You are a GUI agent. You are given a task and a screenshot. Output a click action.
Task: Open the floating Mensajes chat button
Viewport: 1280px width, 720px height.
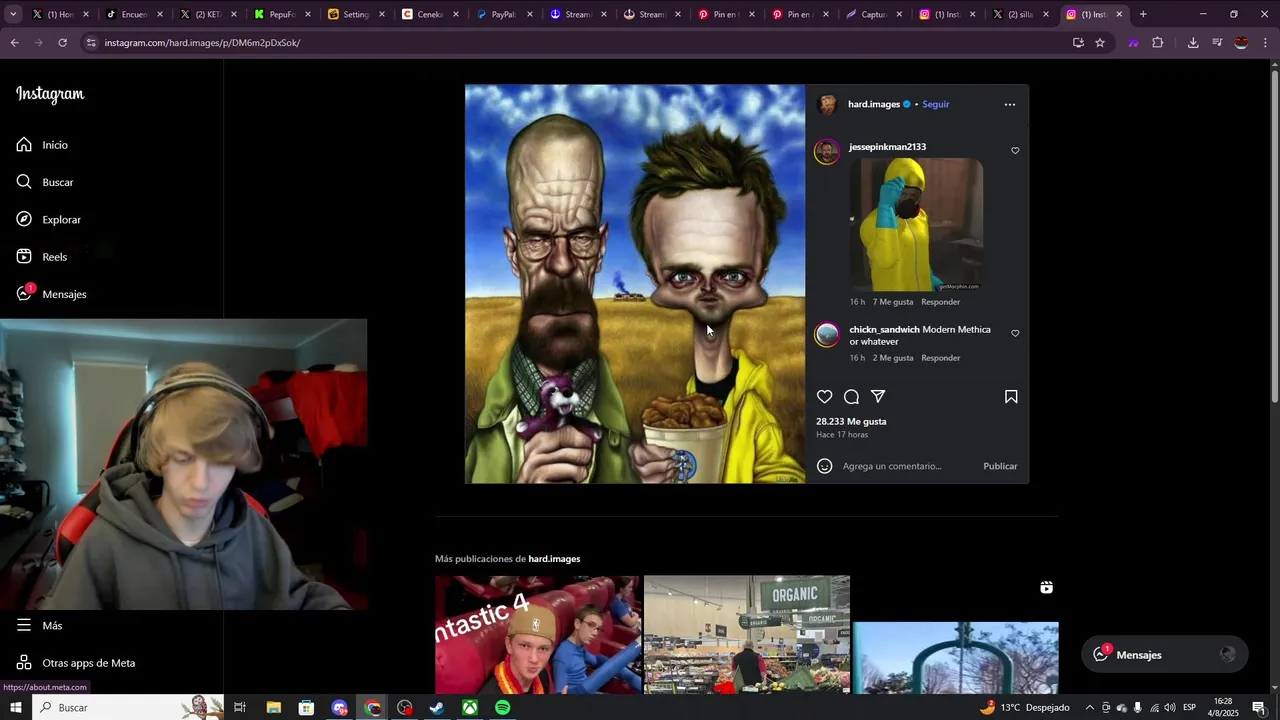click(x=1164, y=654)
